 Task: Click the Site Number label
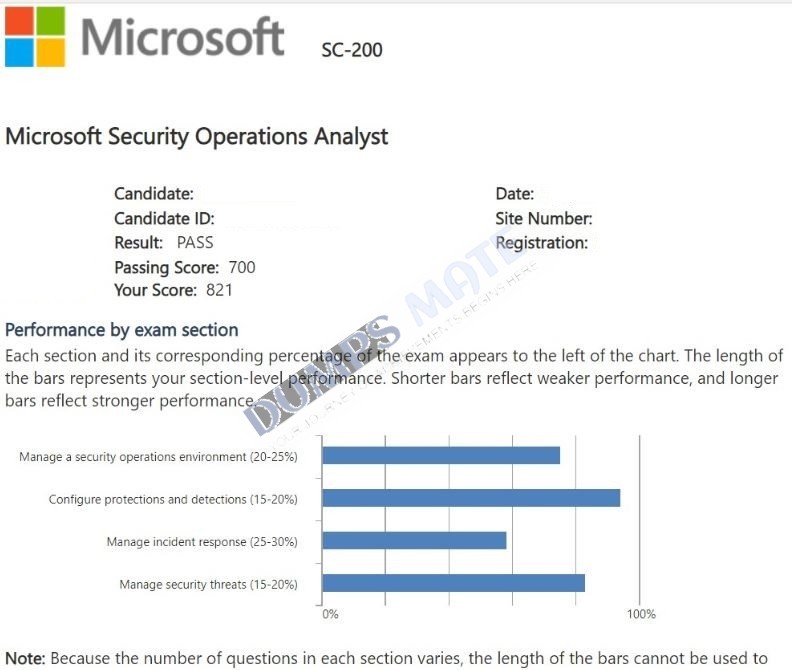pos(543,218)
